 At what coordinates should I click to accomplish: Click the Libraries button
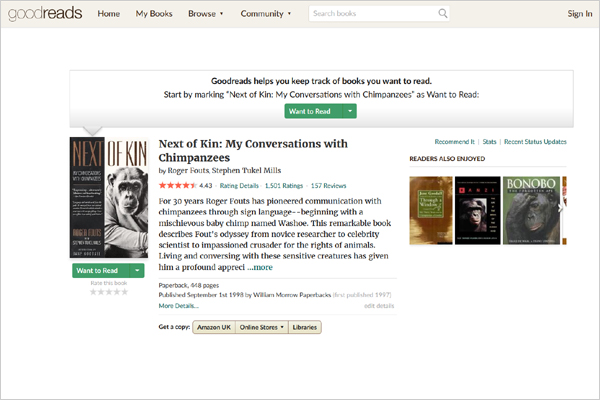click(305, 327)
